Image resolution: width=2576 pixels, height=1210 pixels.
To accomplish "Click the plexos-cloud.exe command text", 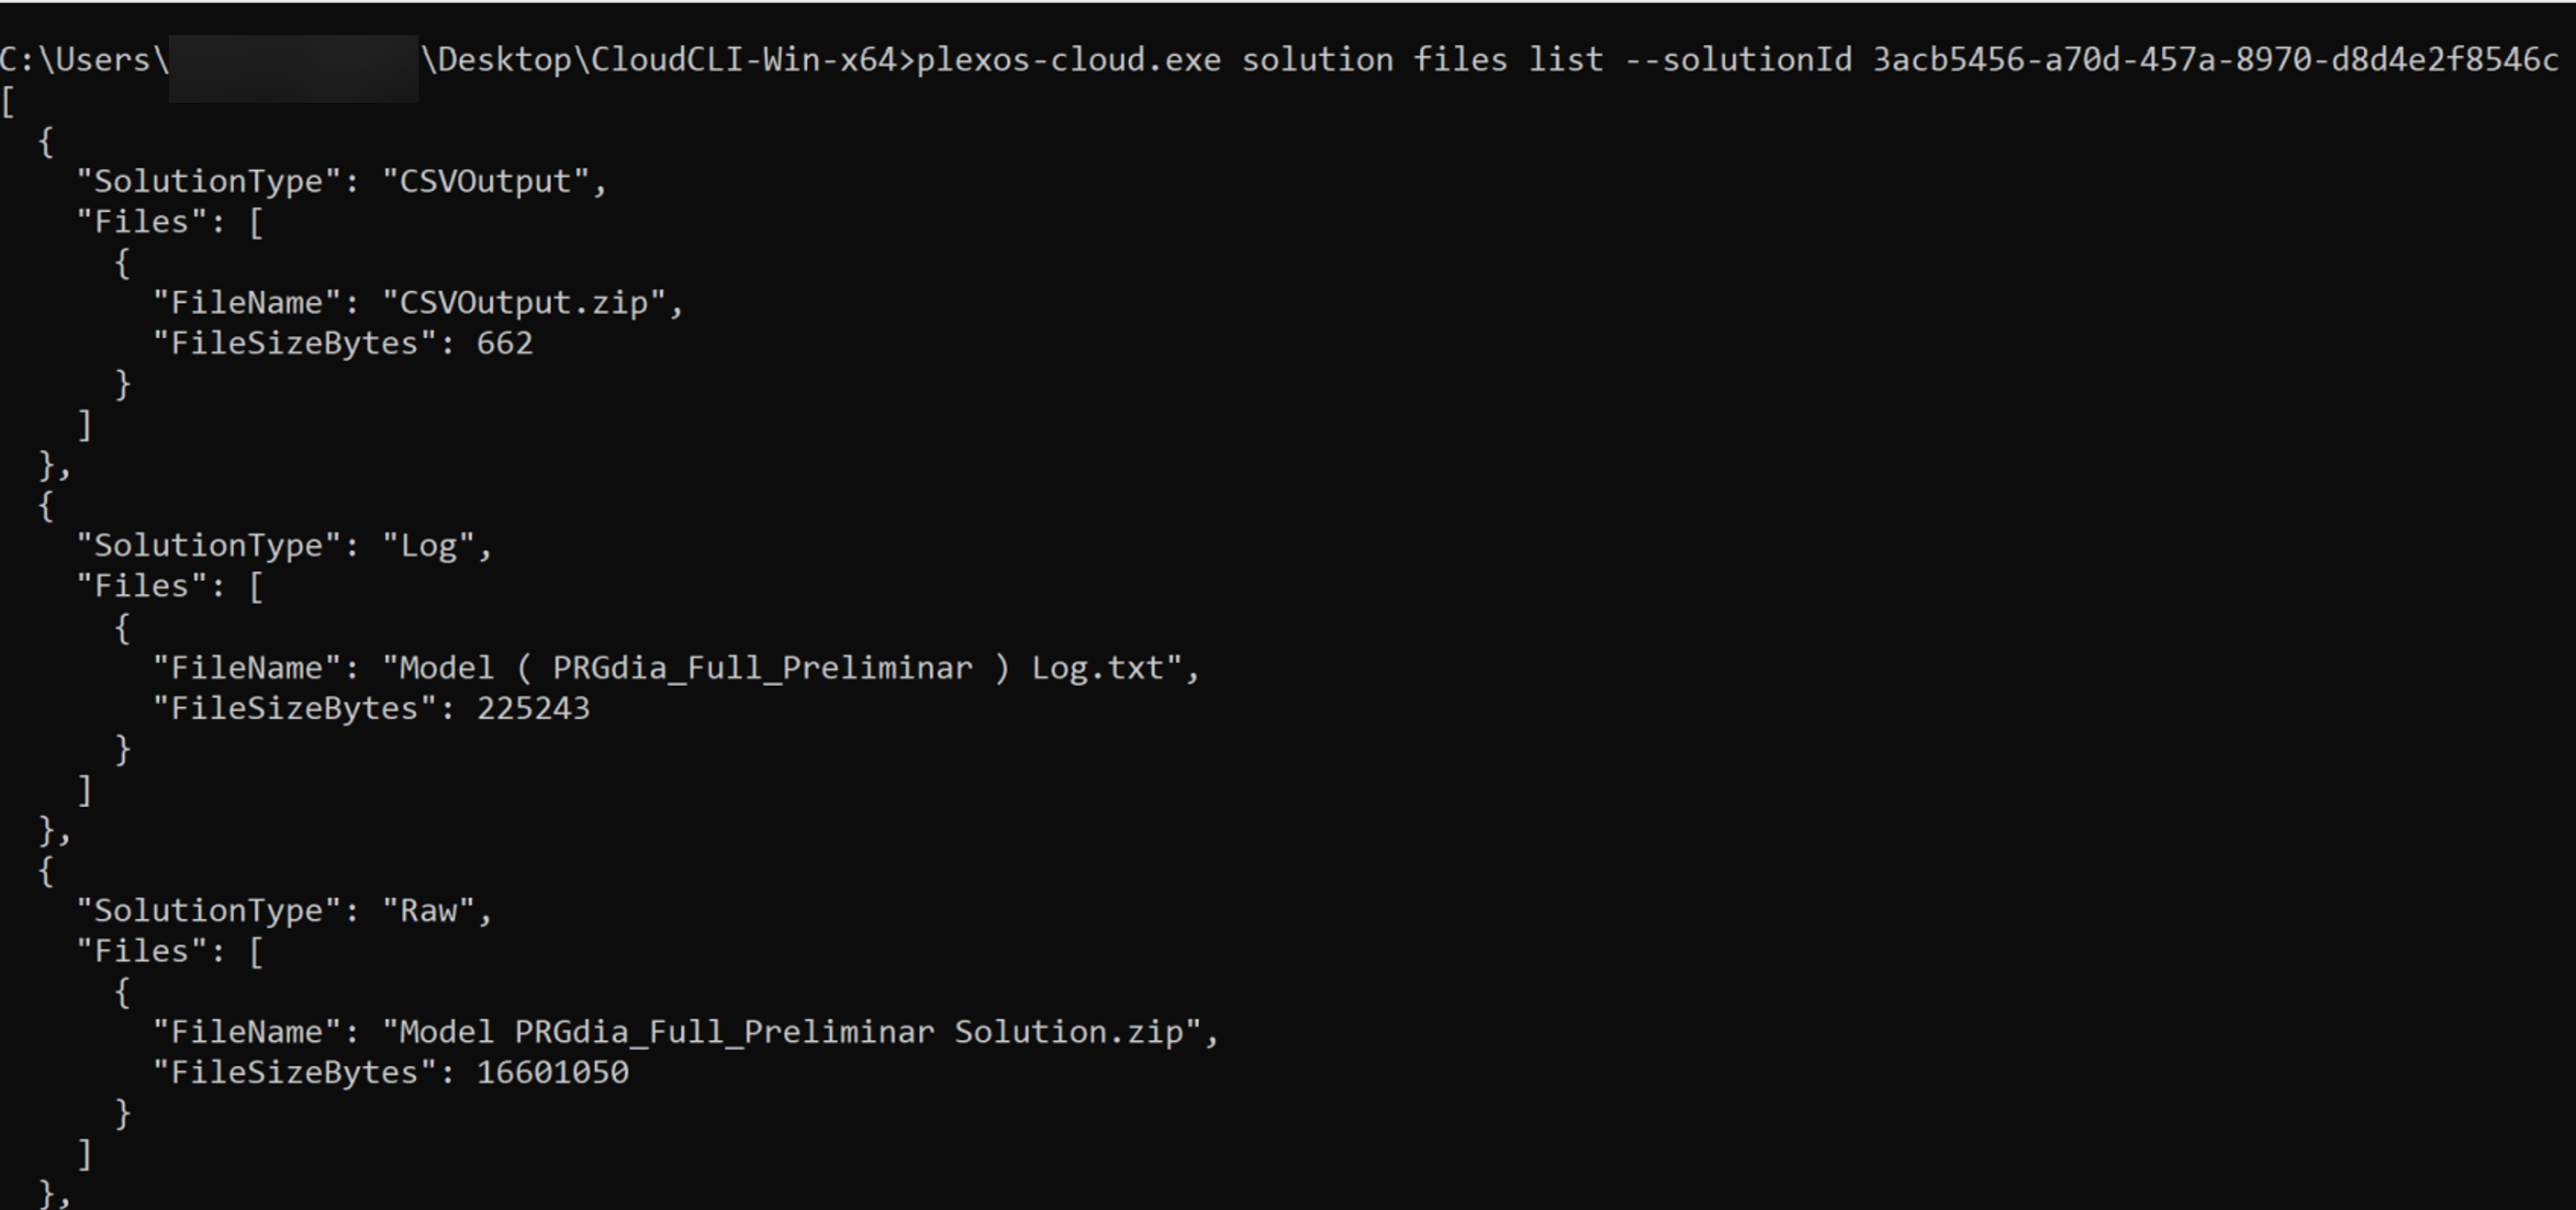I will click(x=1068, y=60).
